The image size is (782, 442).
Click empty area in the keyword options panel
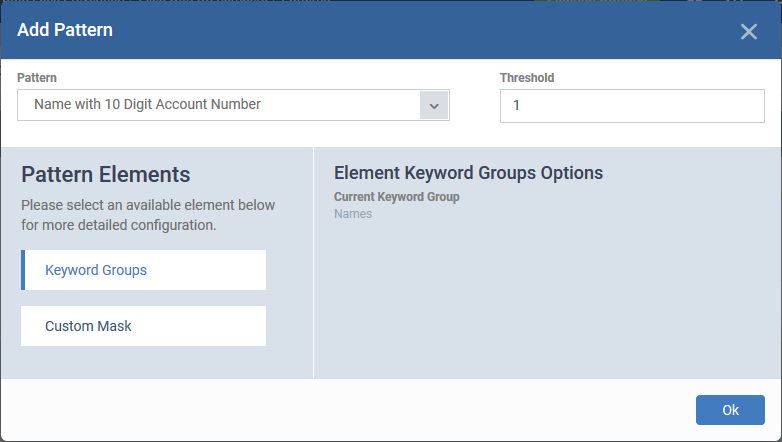[x=547, y=299]
